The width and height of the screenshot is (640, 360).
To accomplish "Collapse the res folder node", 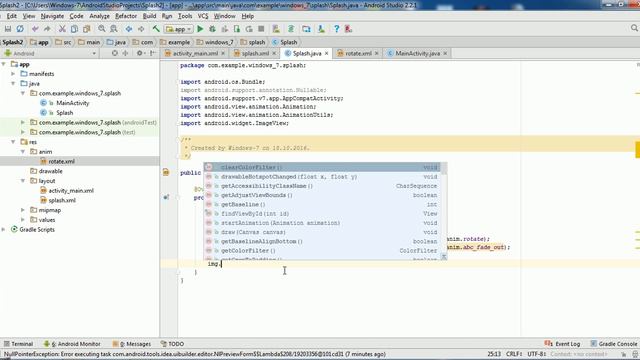I will click(x=13, y=142).
